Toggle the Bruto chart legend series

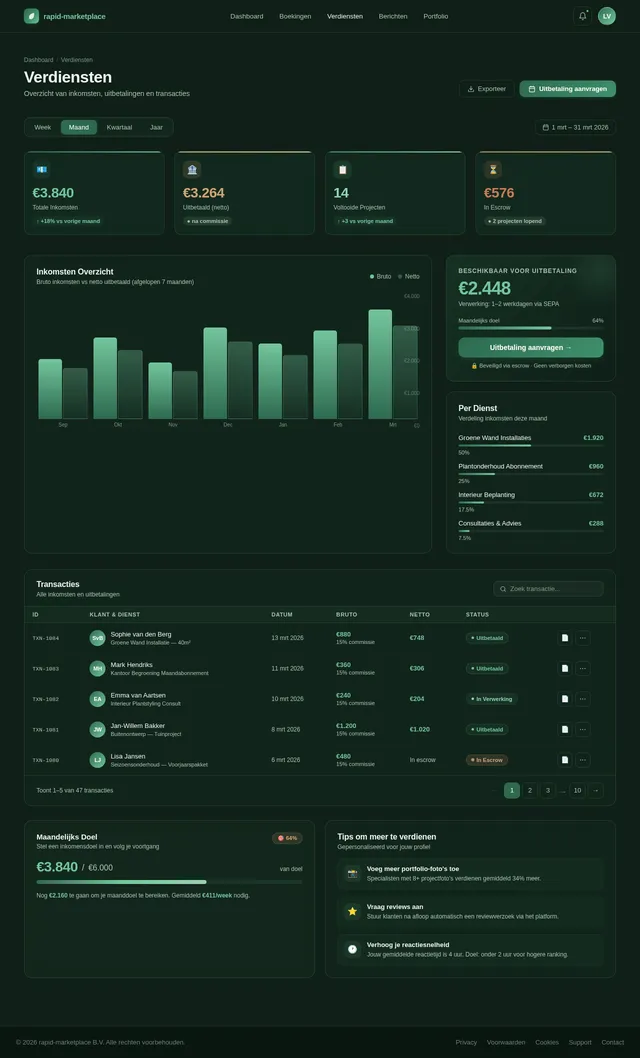tap(380, 276)
